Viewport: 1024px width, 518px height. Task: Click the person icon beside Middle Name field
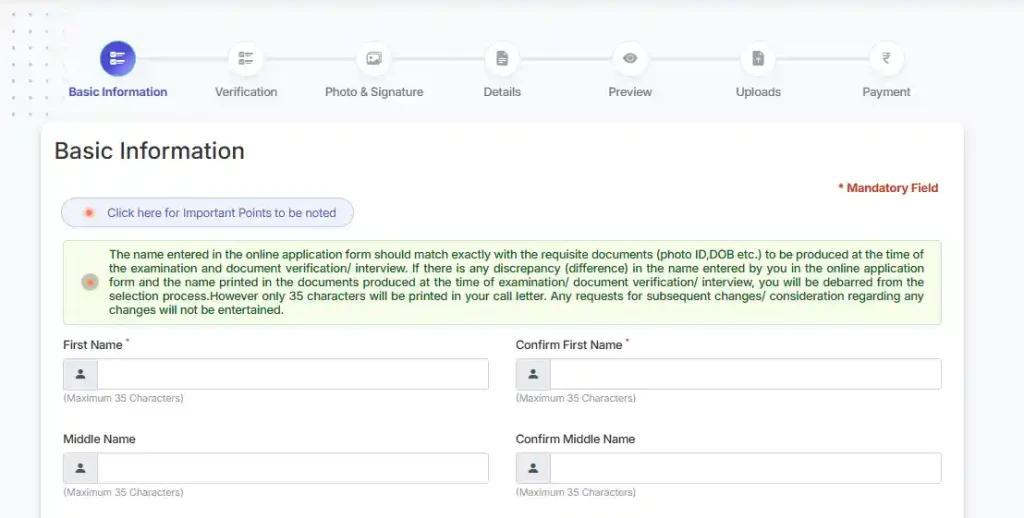80,468
